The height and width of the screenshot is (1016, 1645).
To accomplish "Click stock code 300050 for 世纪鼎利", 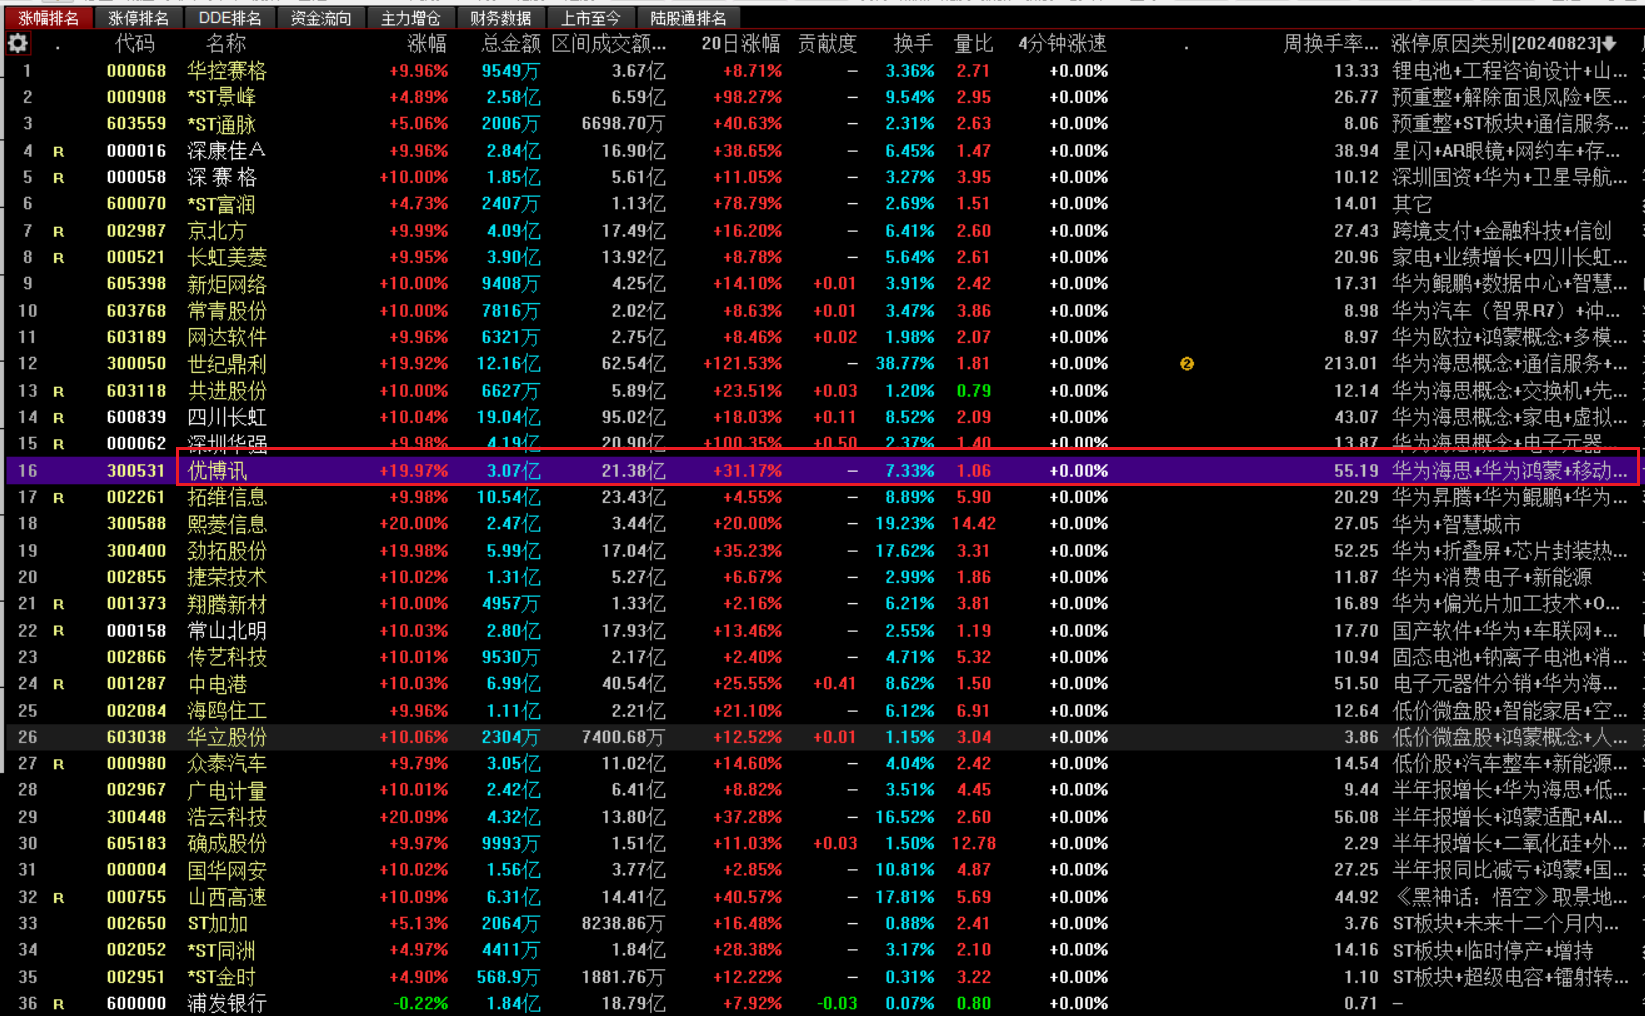I will [136, 364].
